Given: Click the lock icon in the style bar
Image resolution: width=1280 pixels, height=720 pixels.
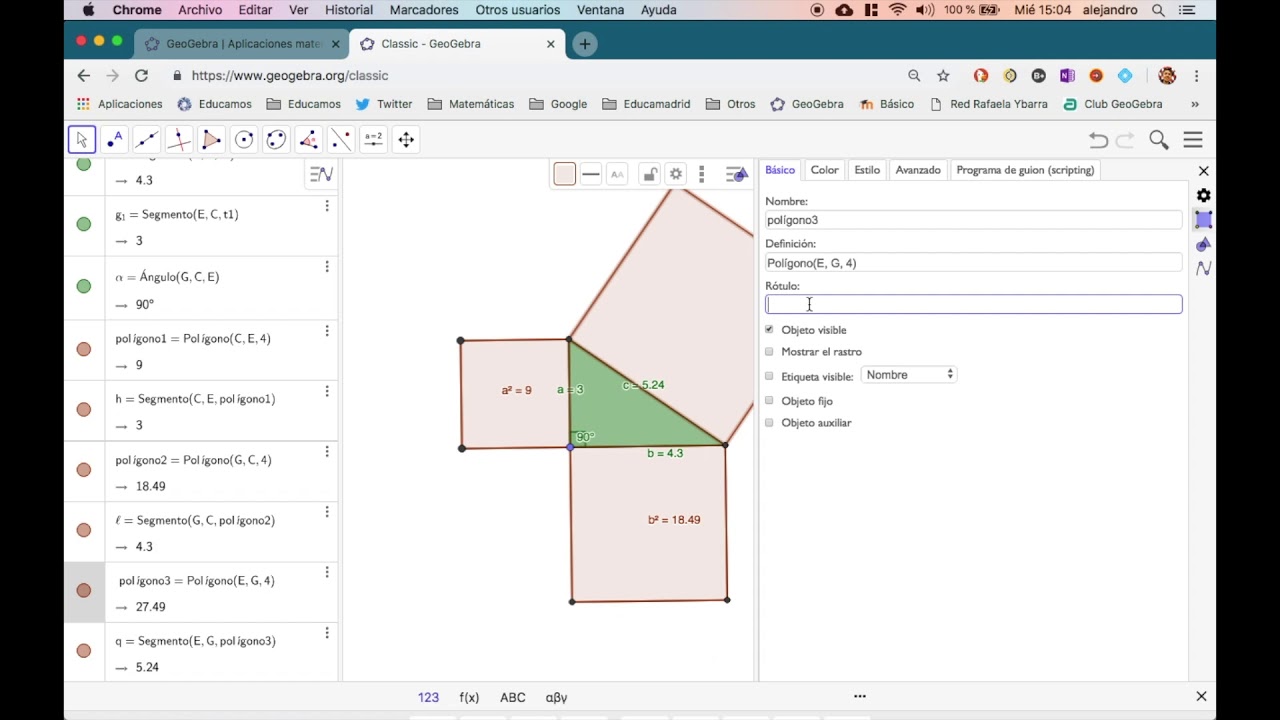Looking at the screenshot, I should pos(649,175).
